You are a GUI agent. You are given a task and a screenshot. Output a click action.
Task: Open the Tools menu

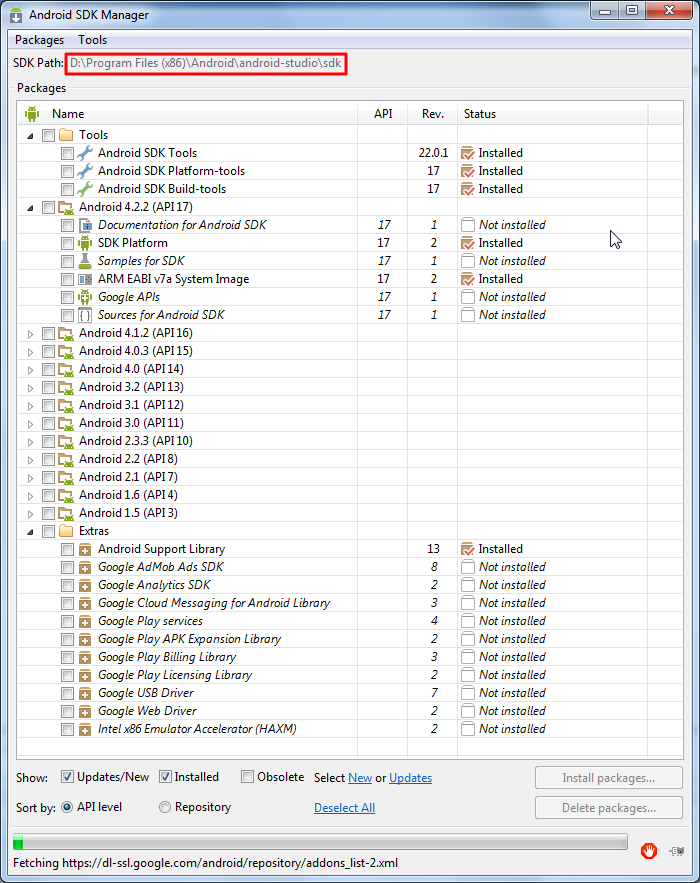pyautogui.click(x=92, y=40)
